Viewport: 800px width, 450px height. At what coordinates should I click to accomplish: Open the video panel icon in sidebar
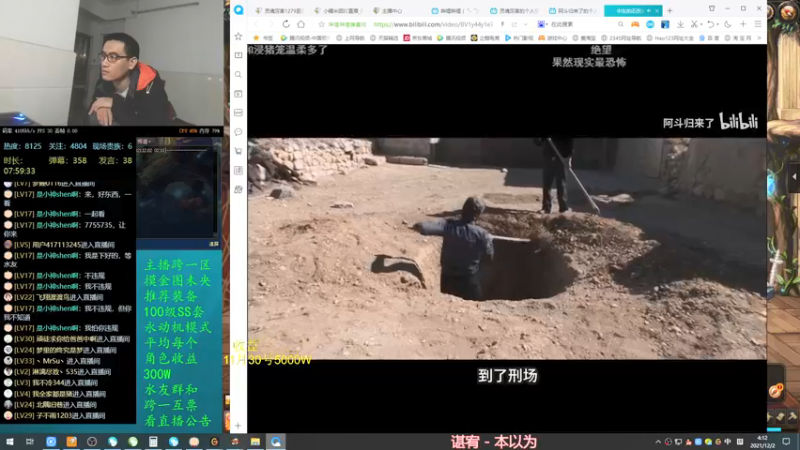click(x=238, y=94)
